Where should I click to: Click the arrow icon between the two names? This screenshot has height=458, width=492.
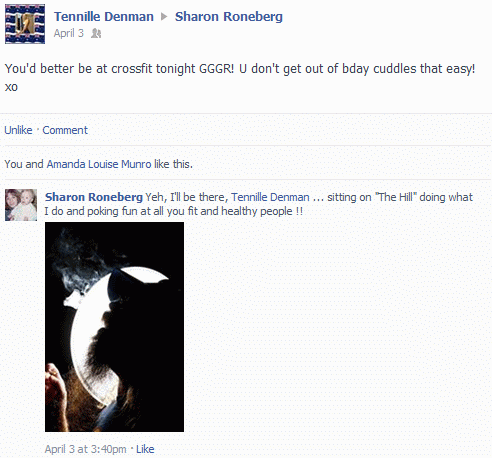[164, 16]
